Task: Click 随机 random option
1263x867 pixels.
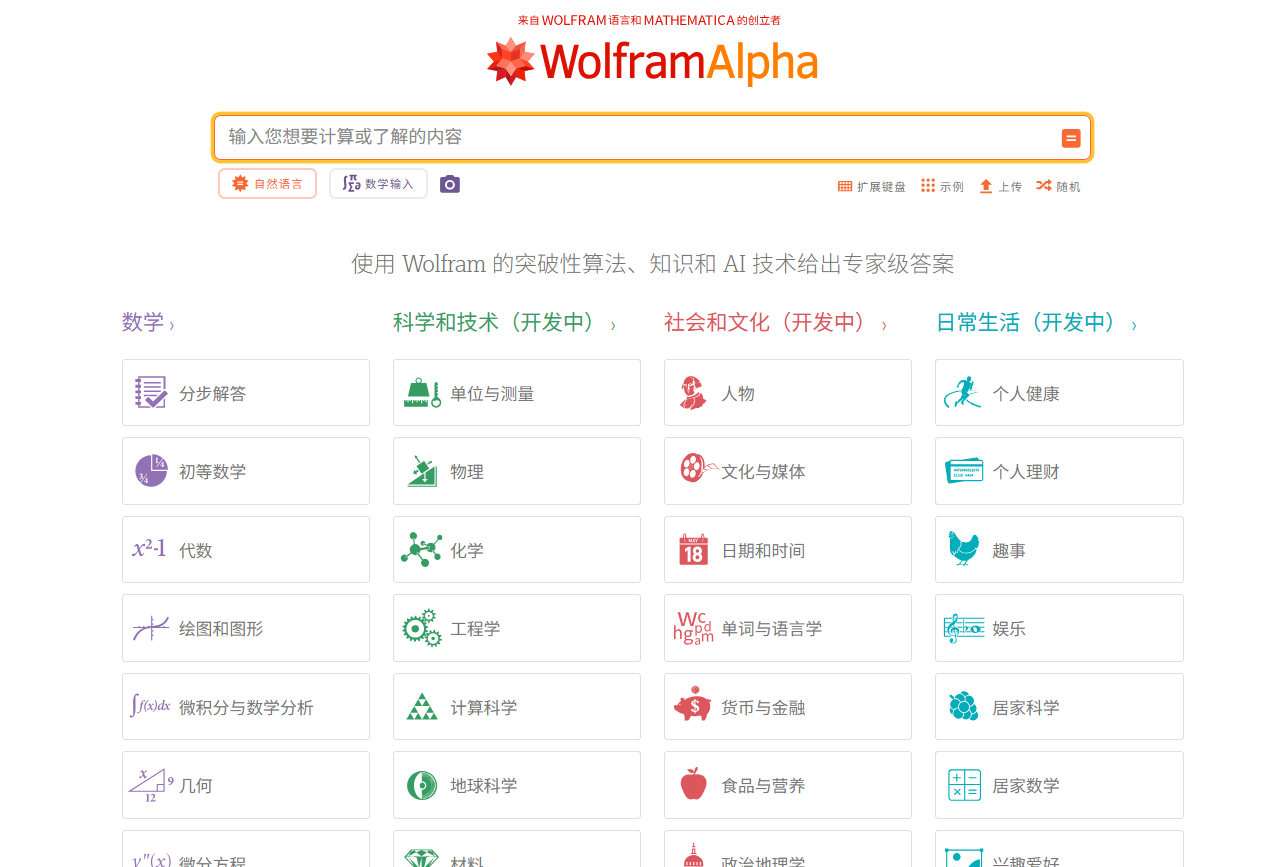Action: (1058, 186)
